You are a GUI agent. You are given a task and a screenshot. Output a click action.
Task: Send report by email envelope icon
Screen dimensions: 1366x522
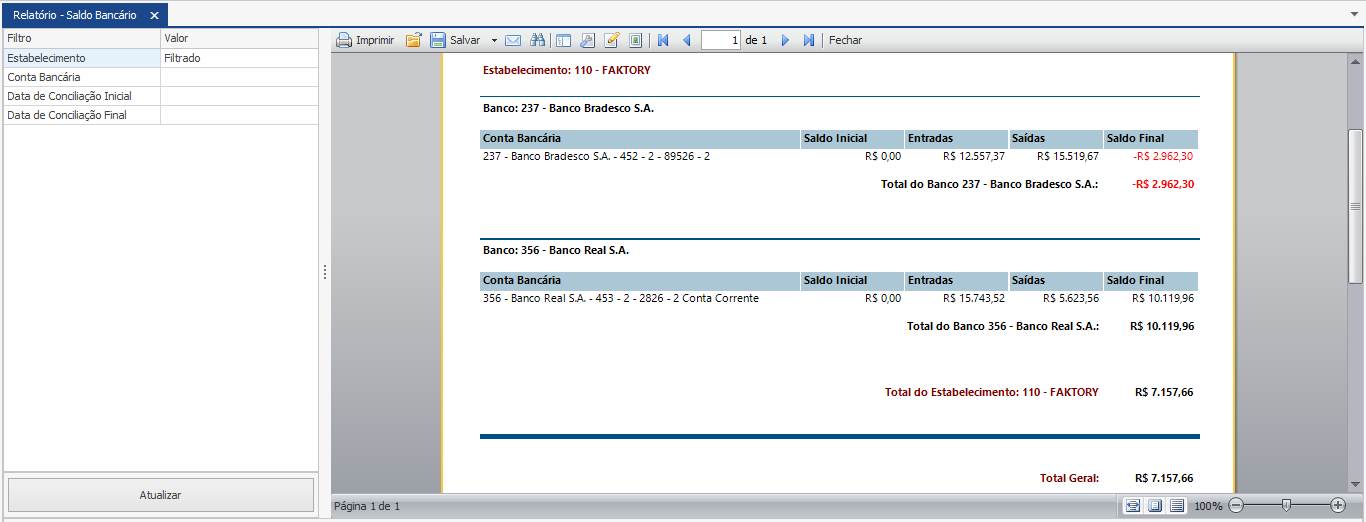(x=513, y=40)
